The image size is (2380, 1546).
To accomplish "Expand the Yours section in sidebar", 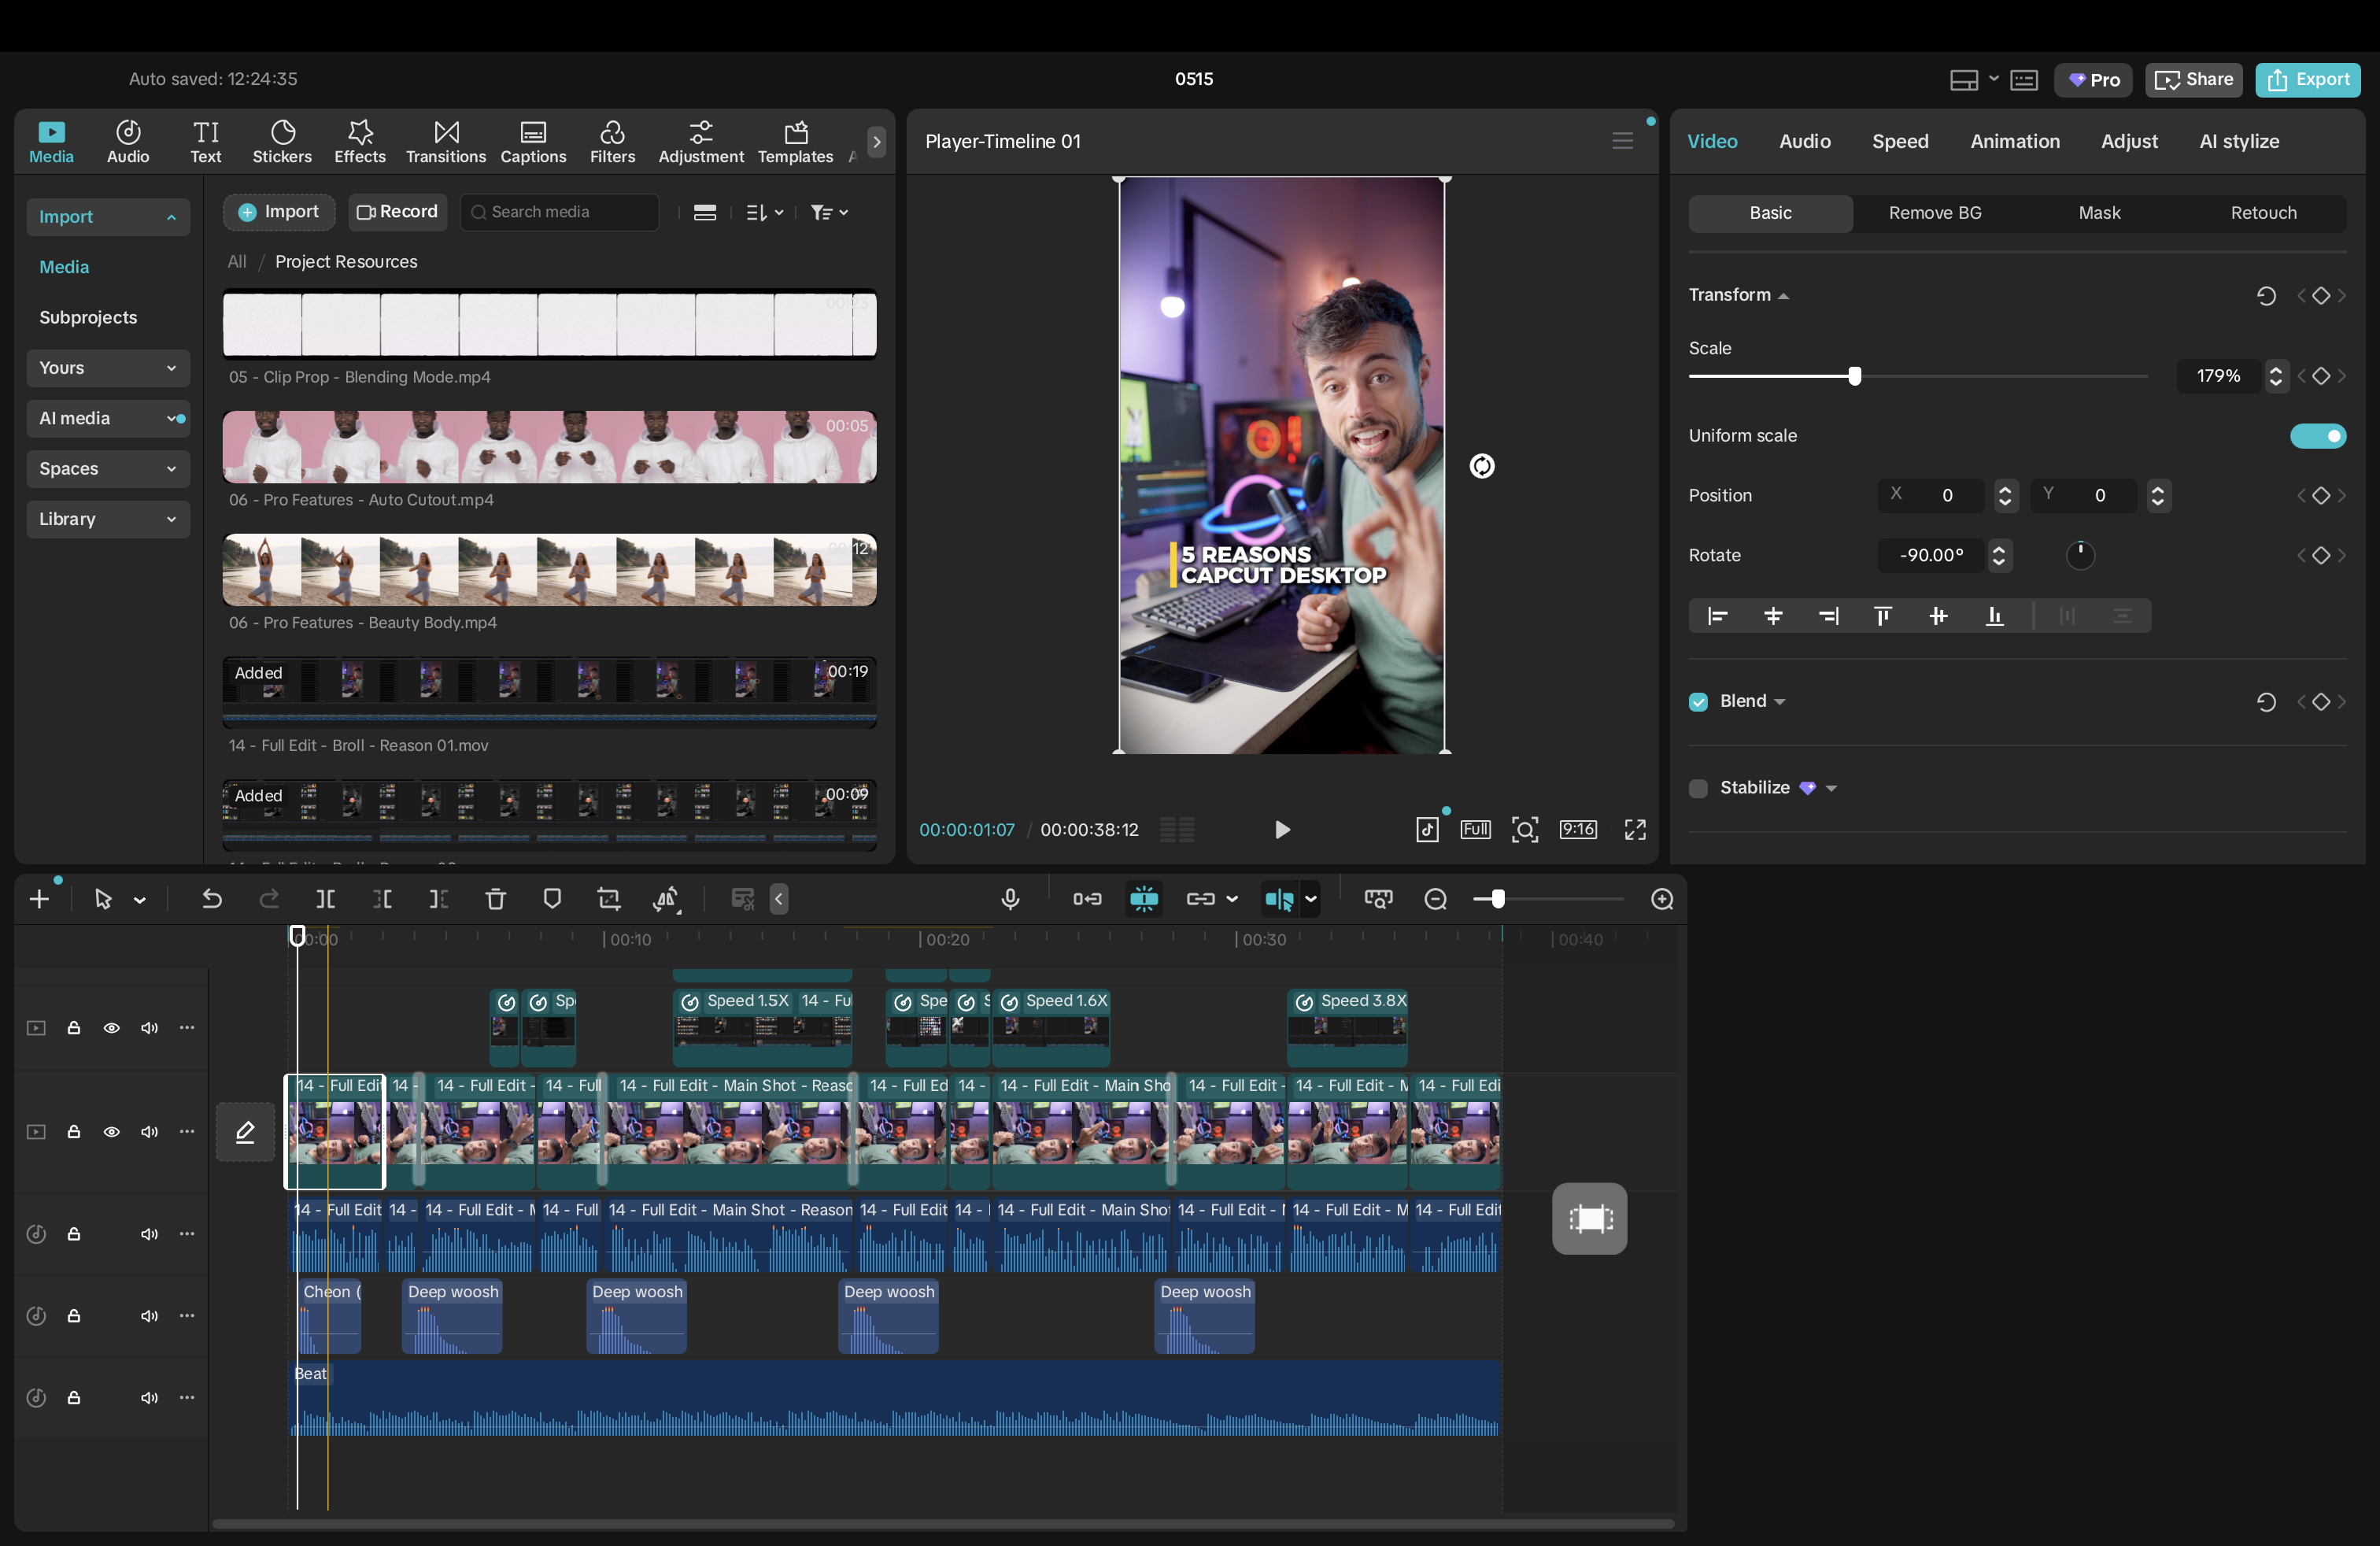I will [x=108, y=368].
